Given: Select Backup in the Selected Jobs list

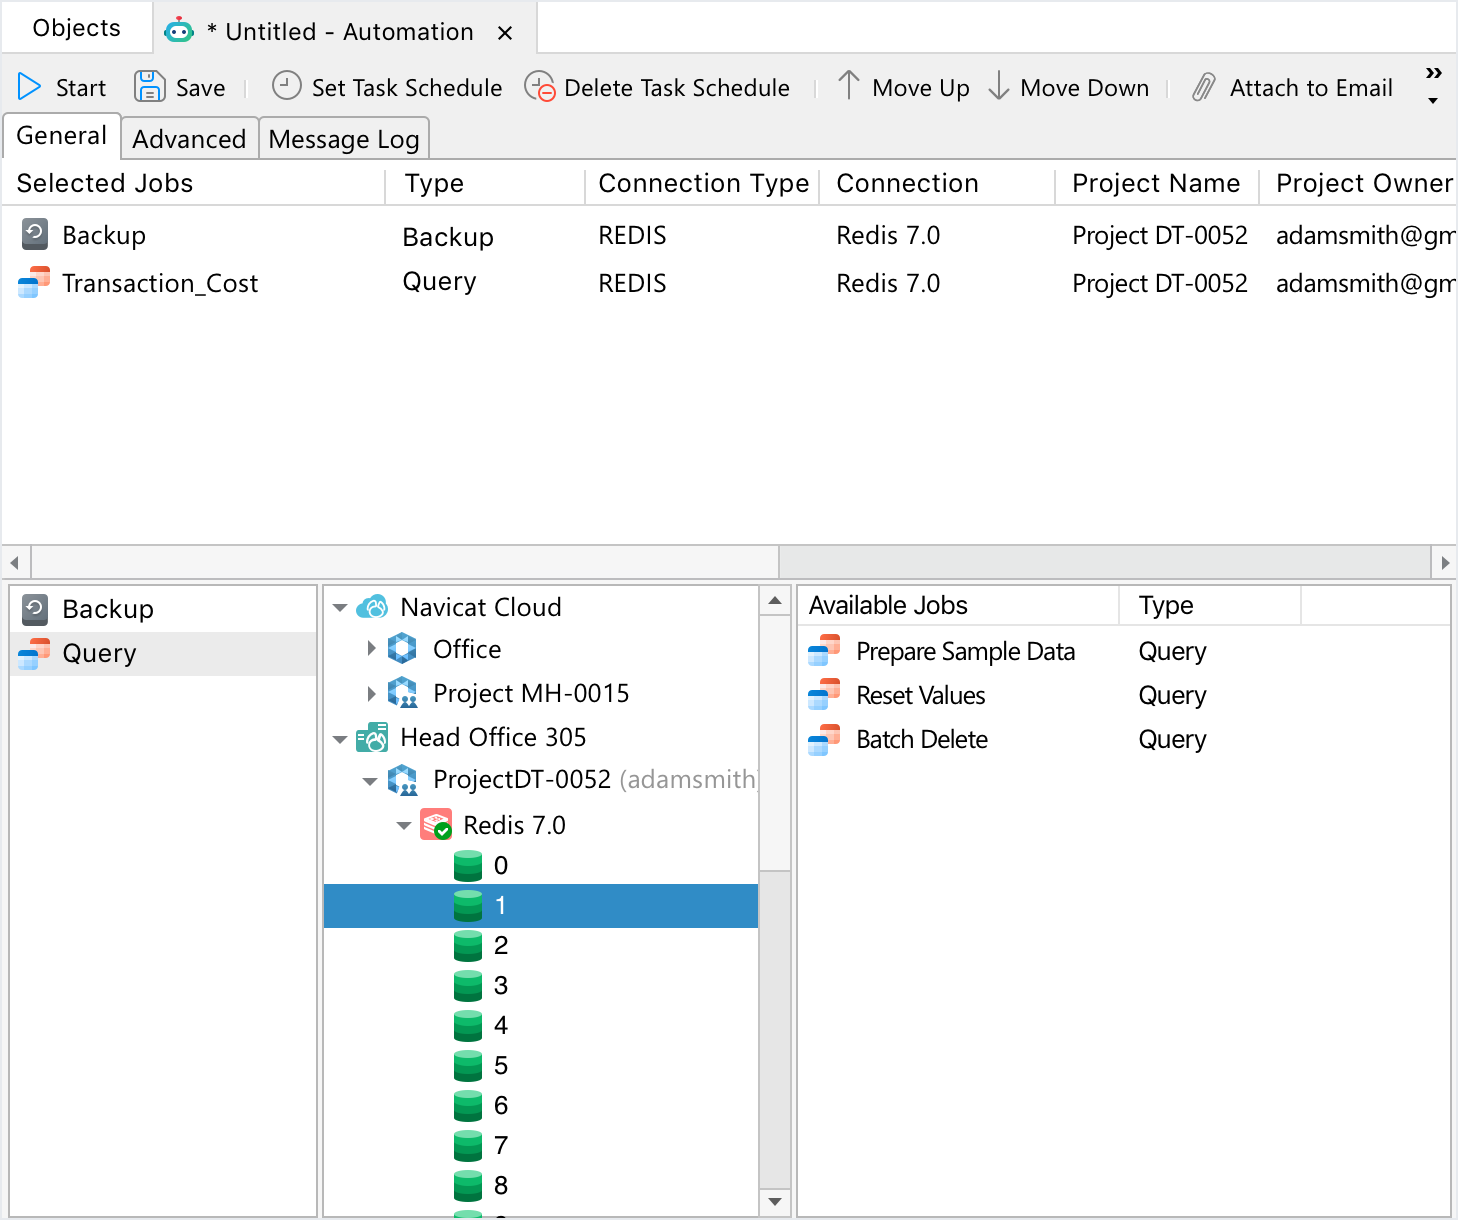Looking at the screenshot, I should pyautogui.click(x=729, y=235).
